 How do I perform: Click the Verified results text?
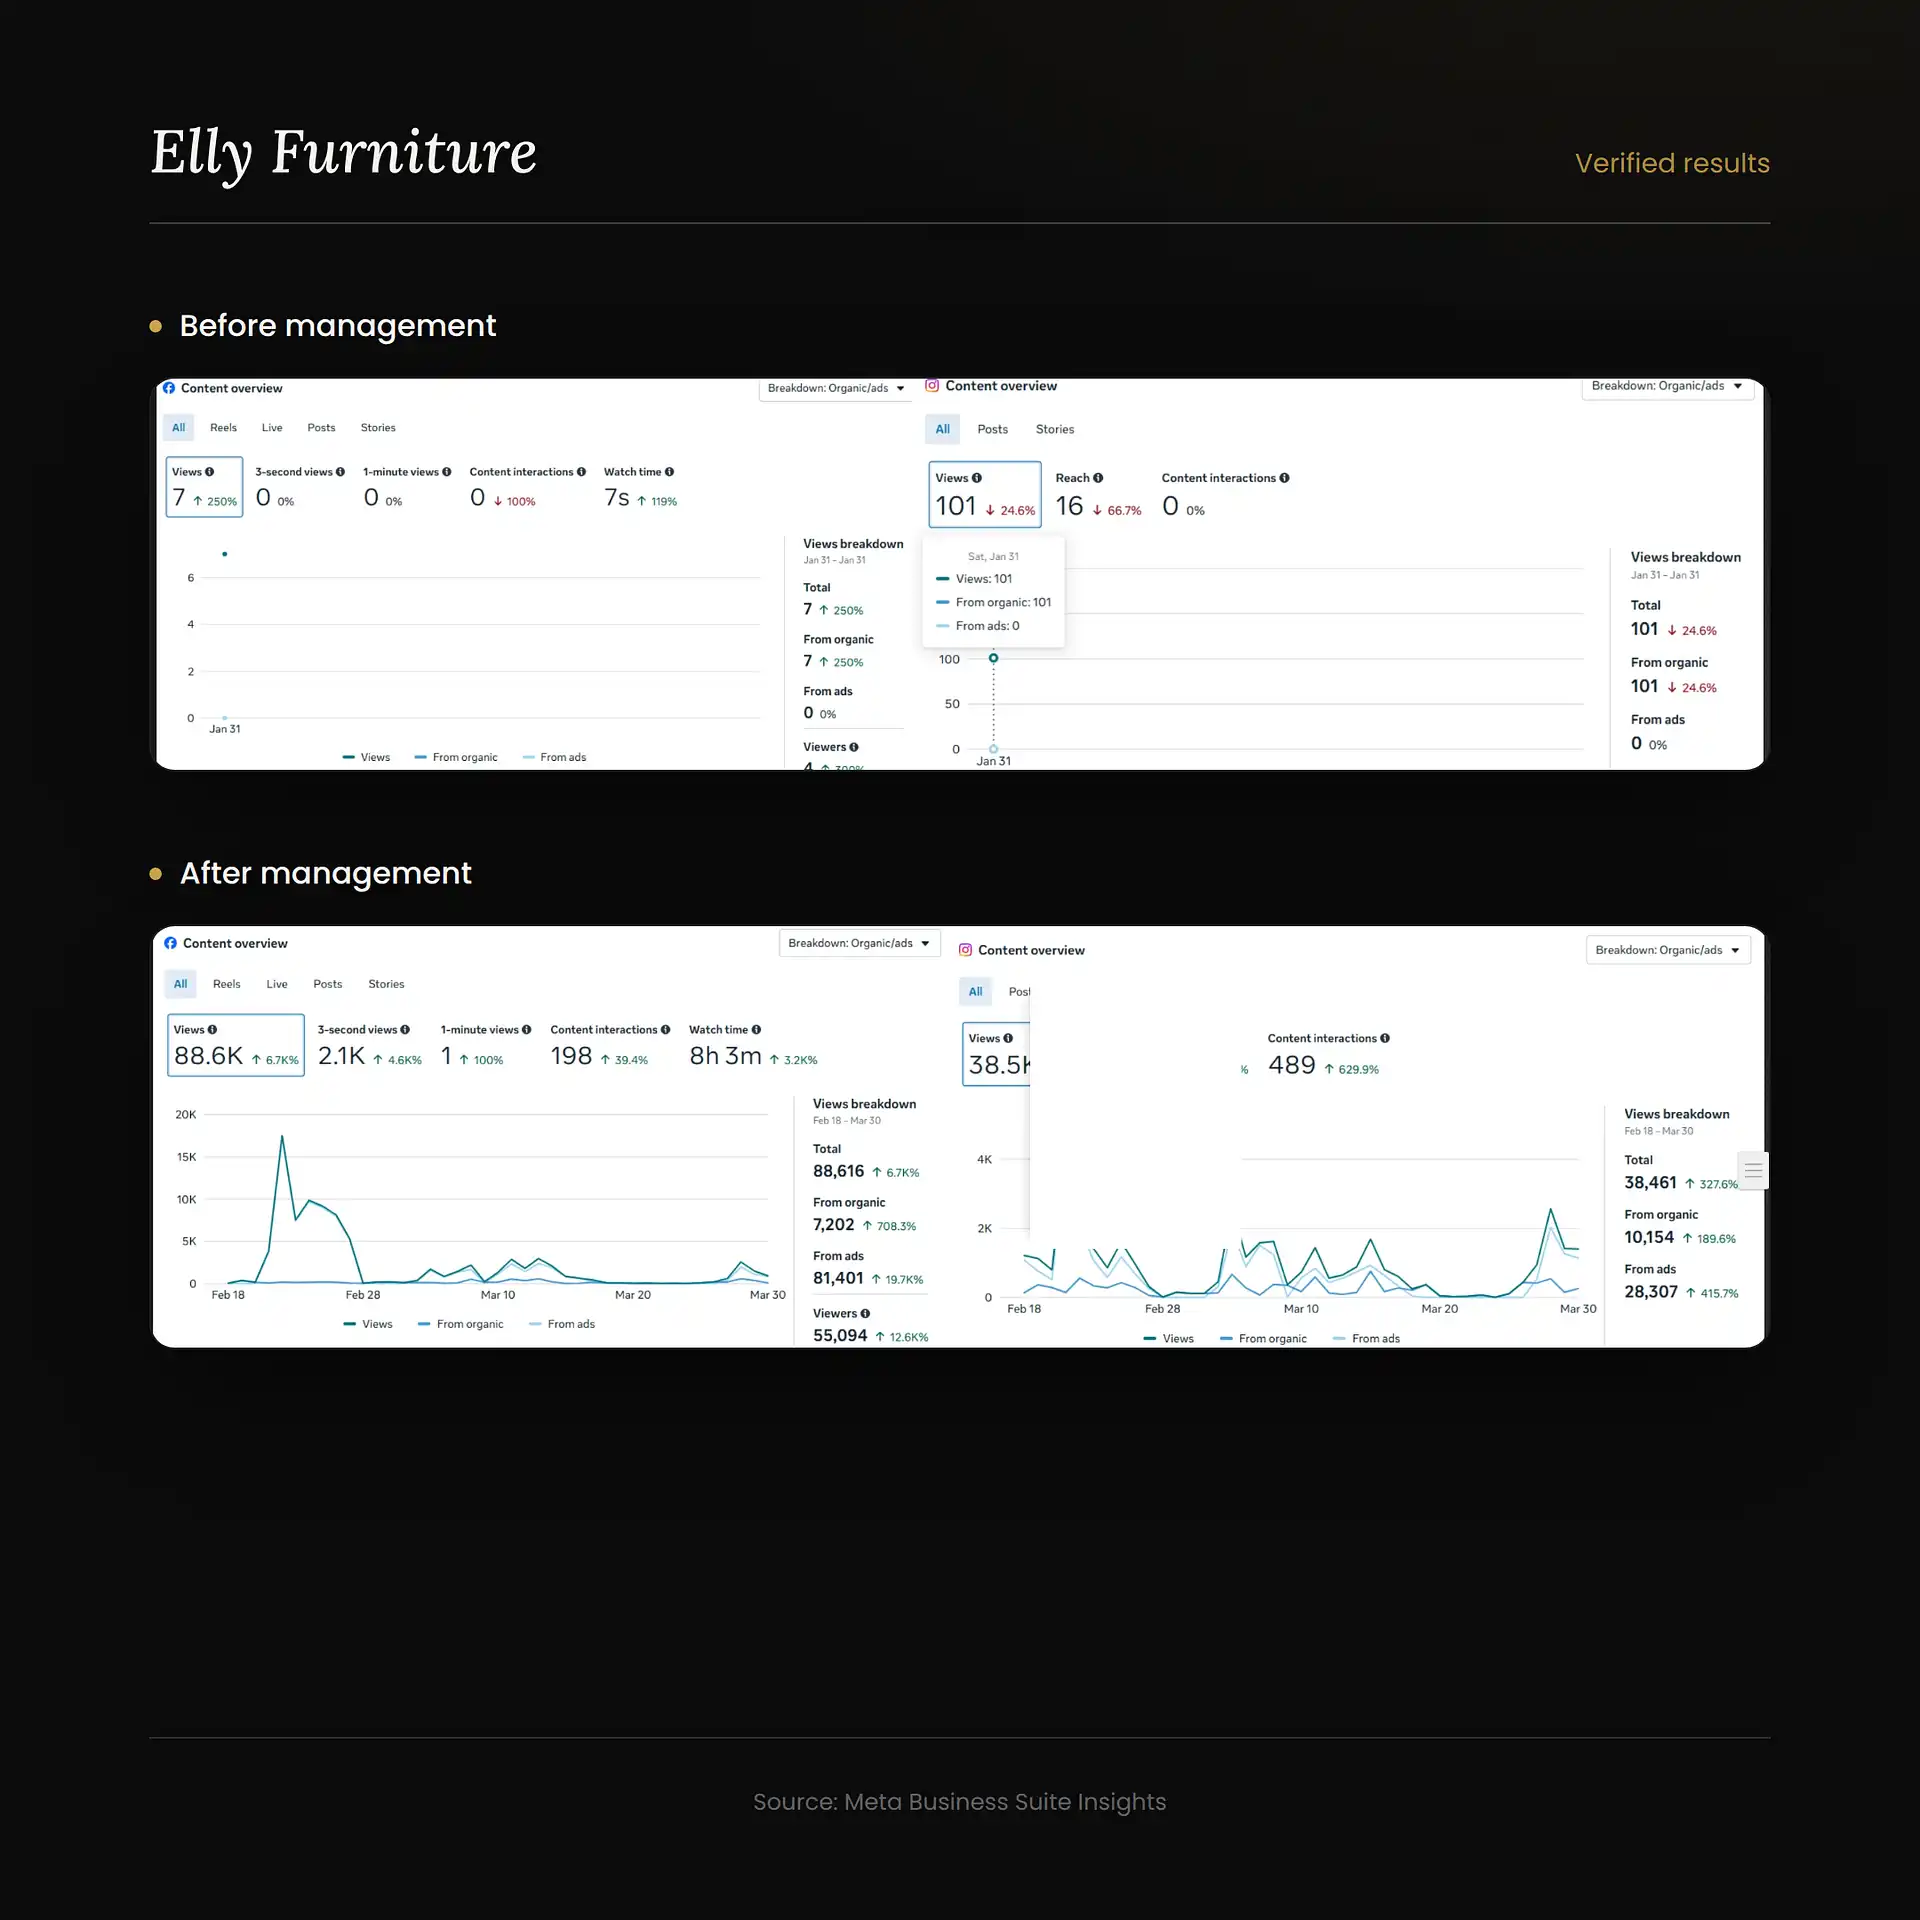[1672, 163]
